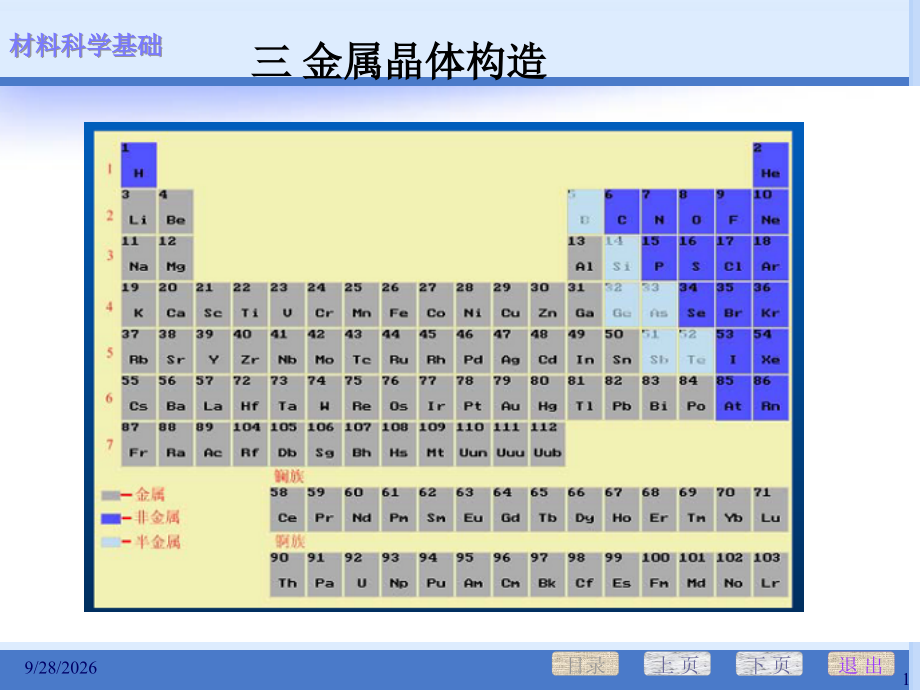Viewport: 920px width, 690px height.
Task: Select the tungsten W element cell
Action: pos(324,397)
